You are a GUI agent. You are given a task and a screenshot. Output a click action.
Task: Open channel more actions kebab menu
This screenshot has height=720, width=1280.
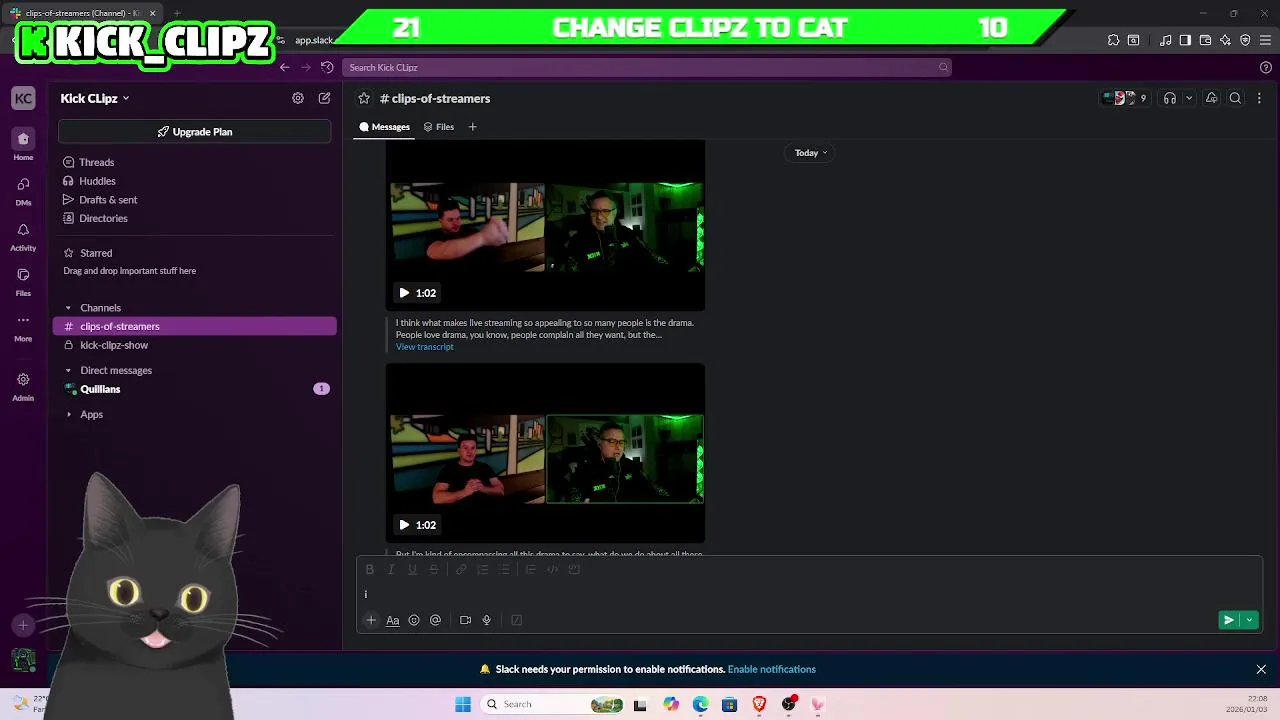point(1259,98)
